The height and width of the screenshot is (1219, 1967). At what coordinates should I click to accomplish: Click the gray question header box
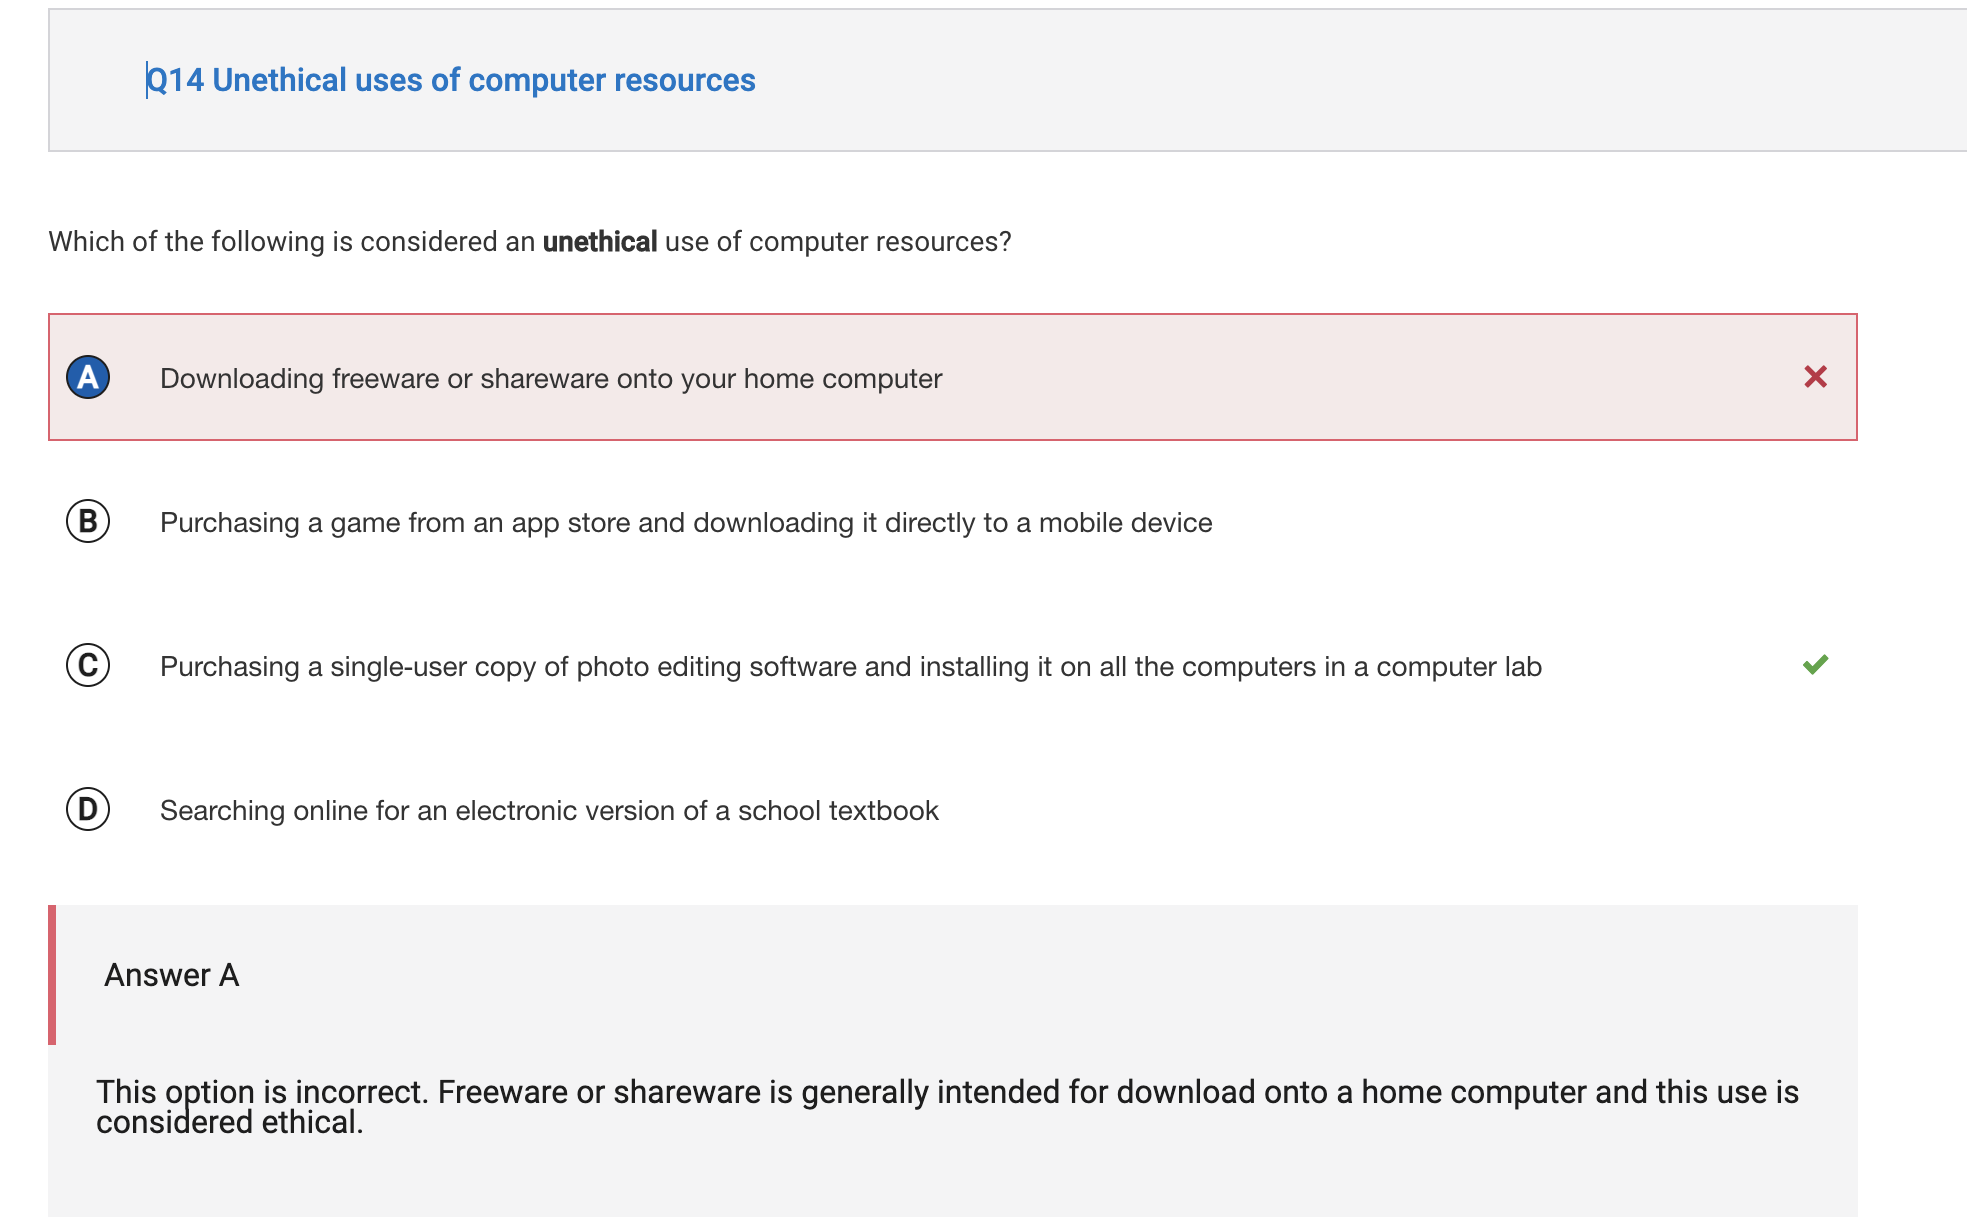tap(1007, 80)
